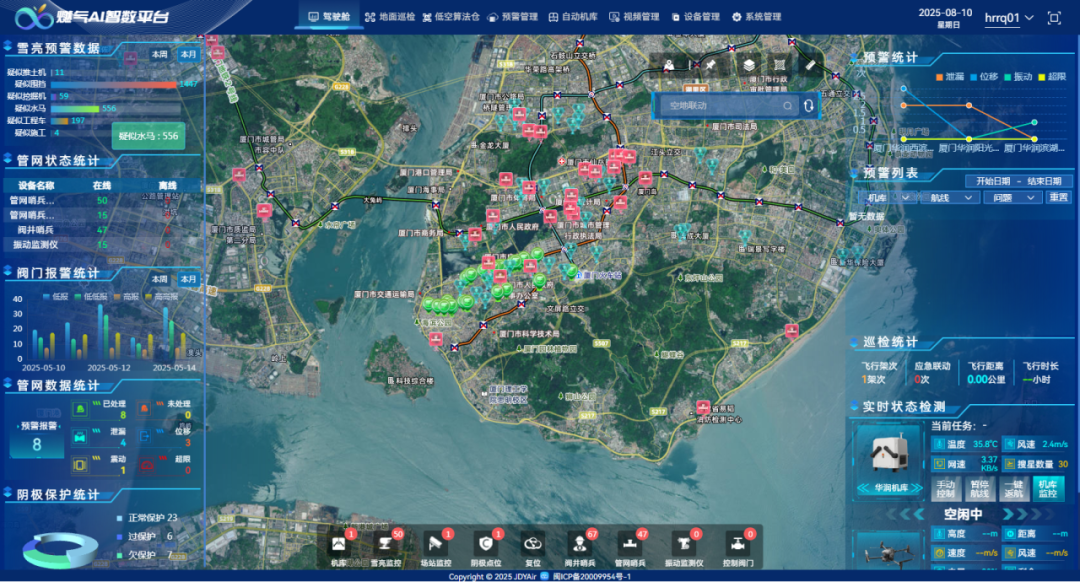Switch 雪亮预警数据 to 本月
The width and height of the screenshot is (1080, 582).
click(x=188, y=54)
